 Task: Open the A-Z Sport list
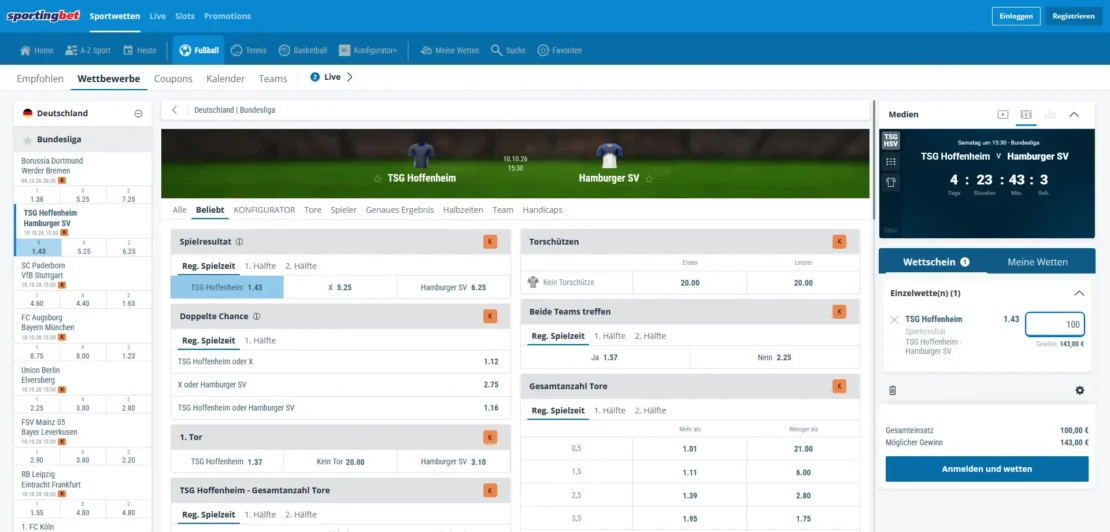click(x=88, y=50)
